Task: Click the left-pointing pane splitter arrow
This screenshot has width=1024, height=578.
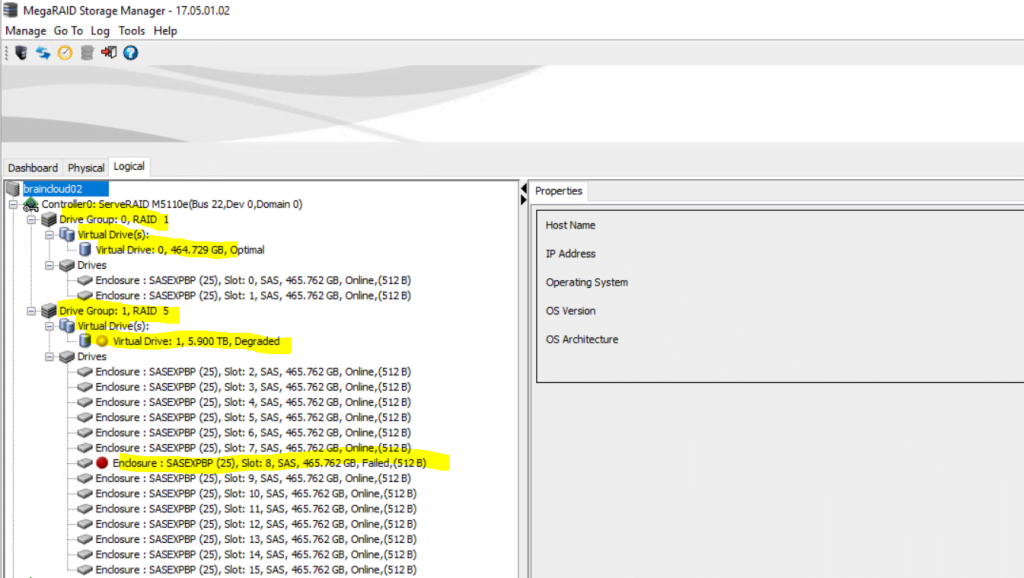Action: tap(524, 189)
